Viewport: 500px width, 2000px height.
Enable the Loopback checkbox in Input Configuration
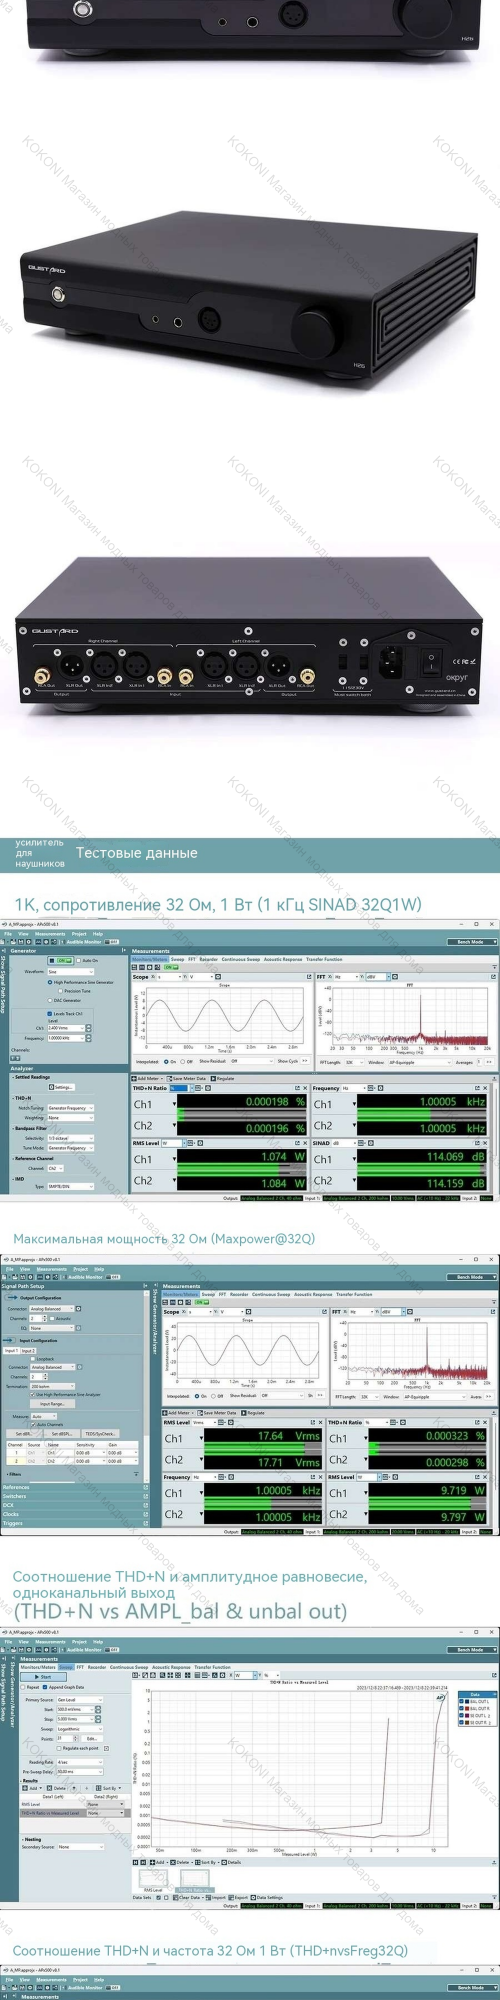point(35,1359)
